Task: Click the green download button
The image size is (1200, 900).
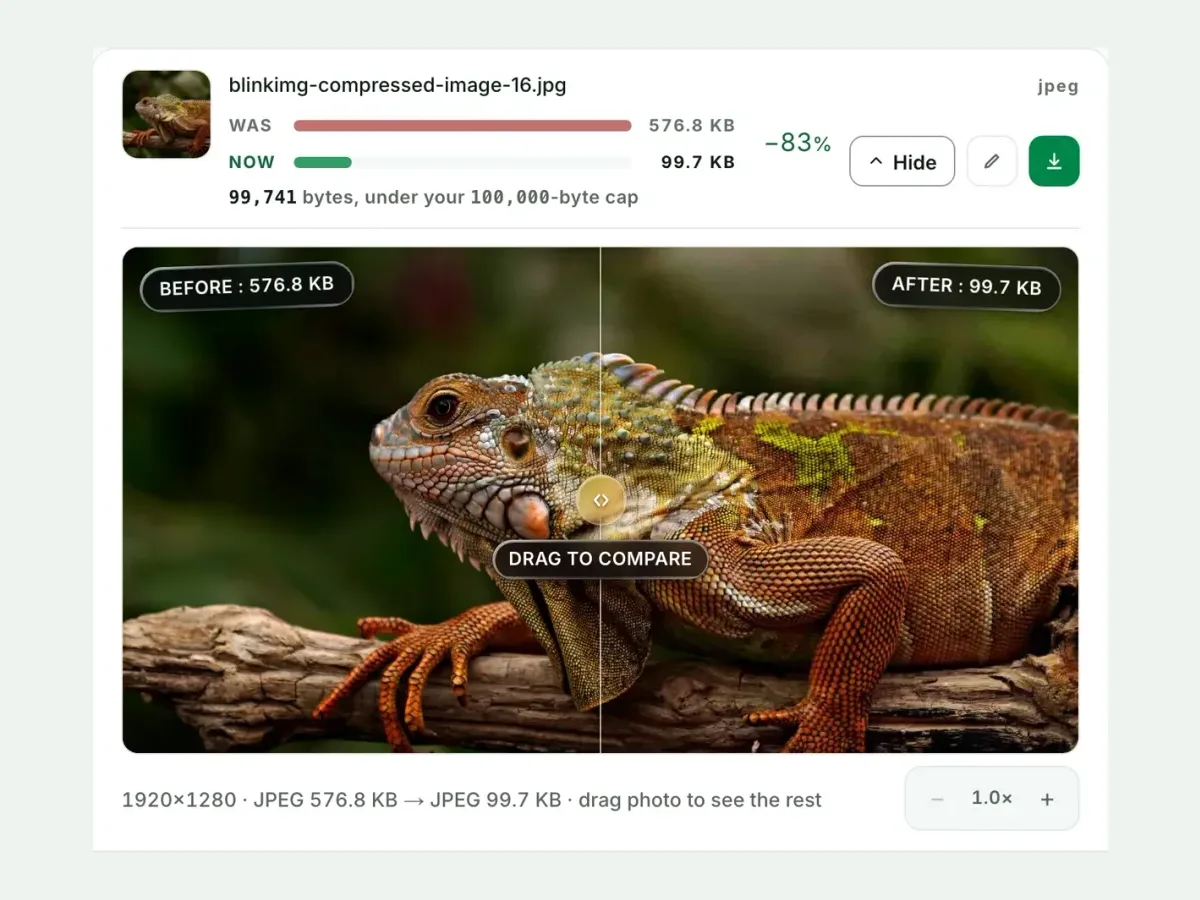Action: pos(1054,161)
